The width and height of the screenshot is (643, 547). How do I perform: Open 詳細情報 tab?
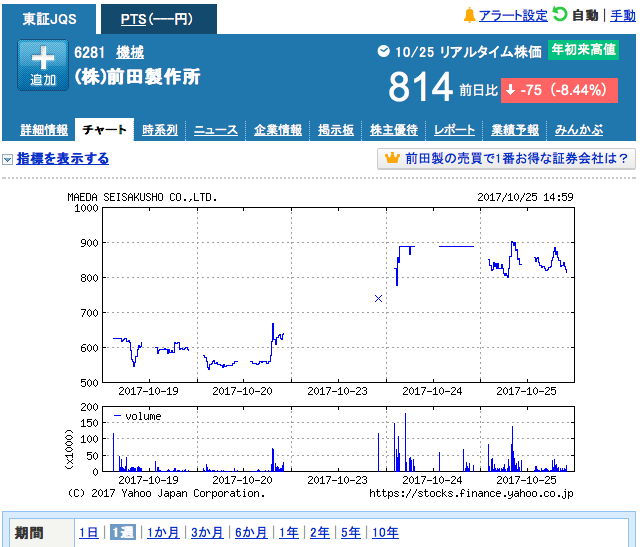point(44,130)
